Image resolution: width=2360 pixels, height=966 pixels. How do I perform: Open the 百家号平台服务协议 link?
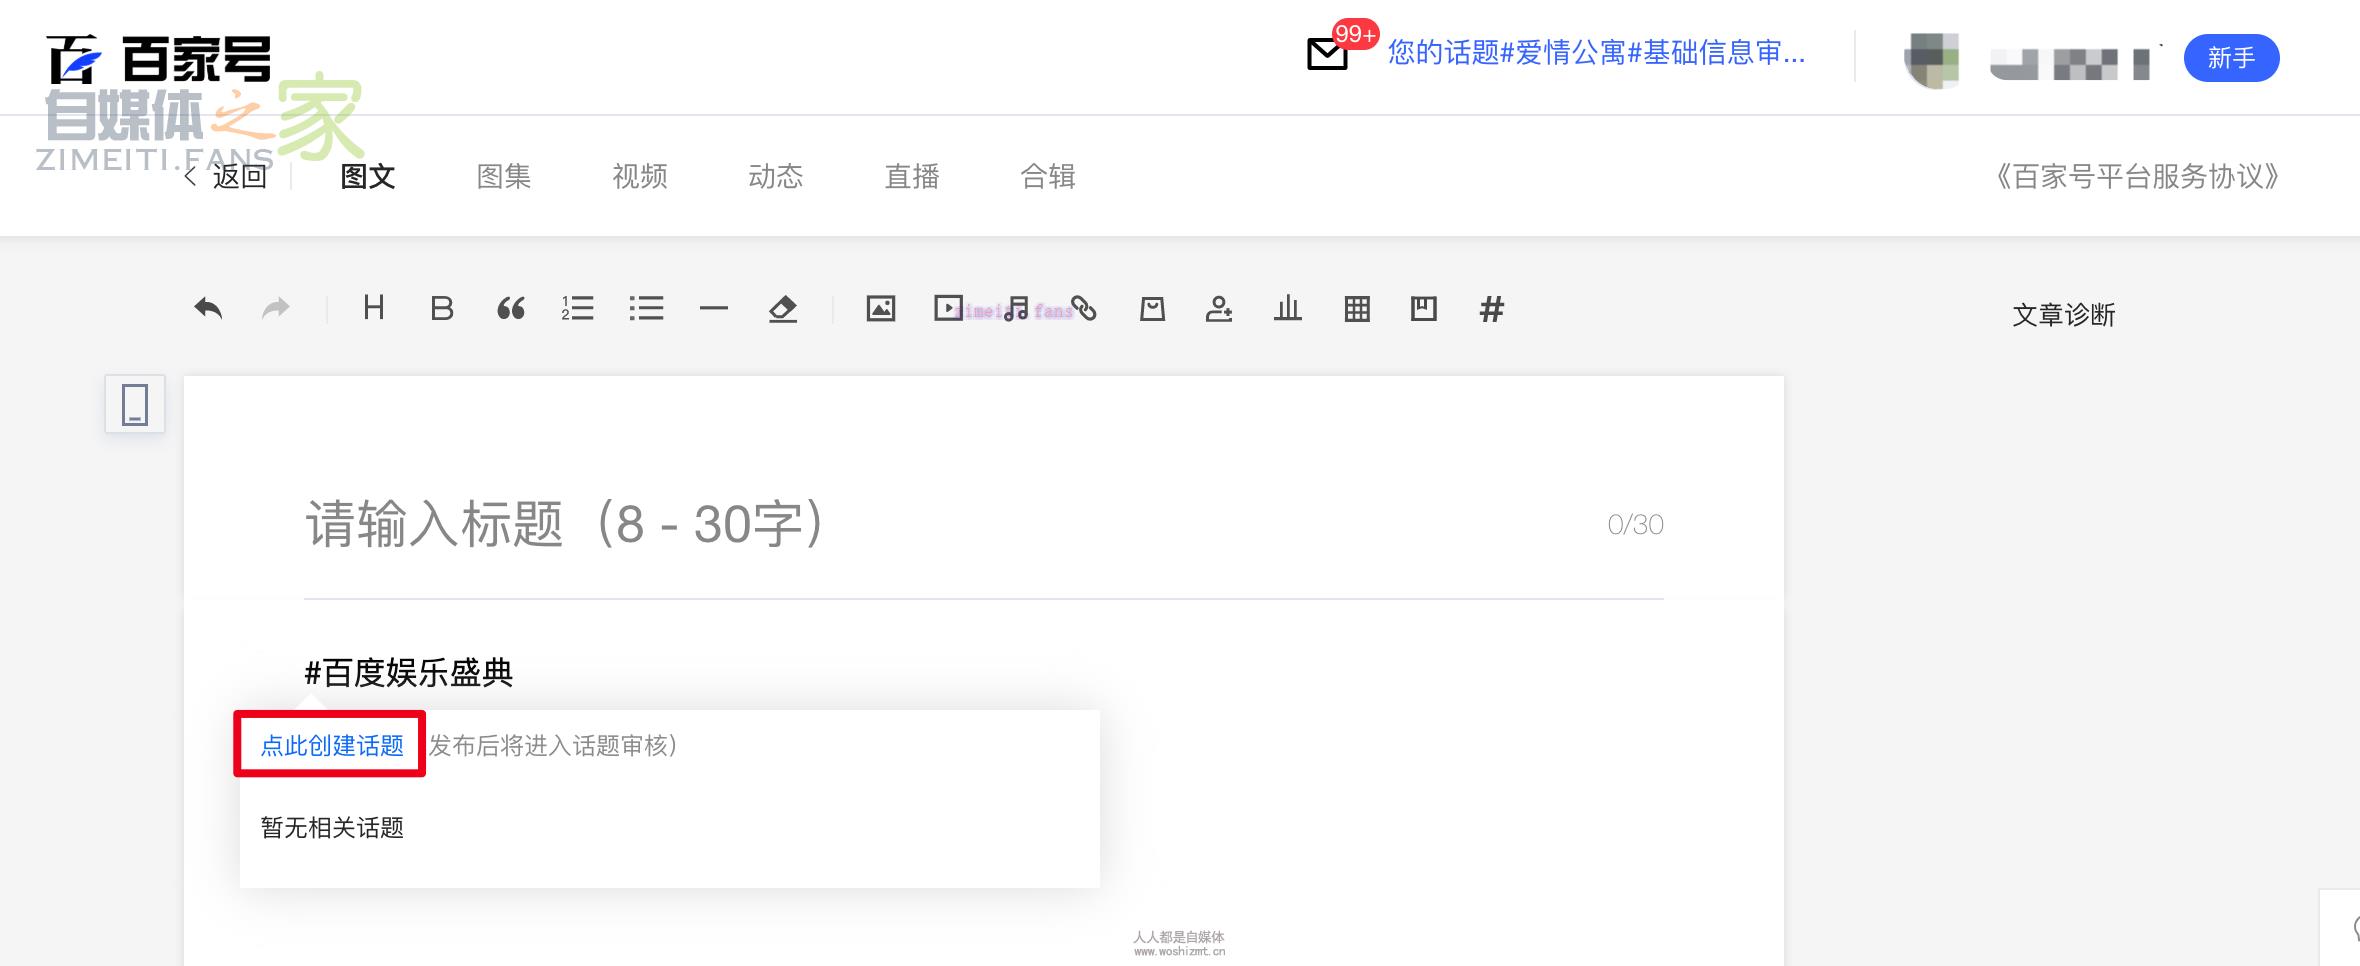tap(2137, 177)
